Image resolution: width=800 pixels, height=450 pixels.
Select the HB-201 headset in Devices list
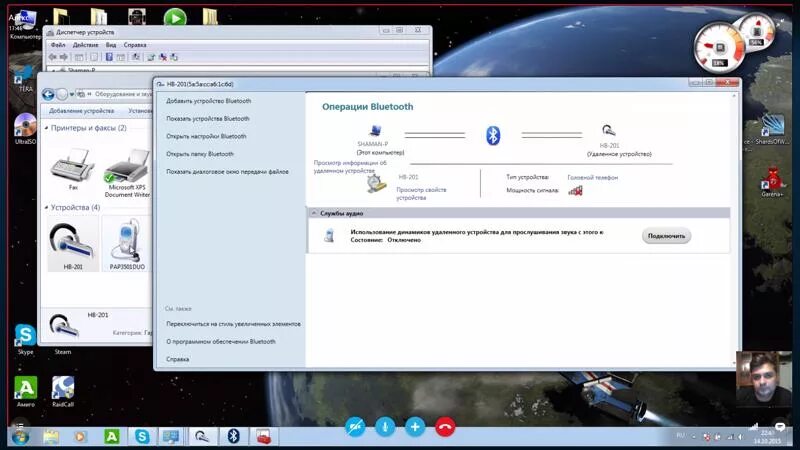click(73, 244)
